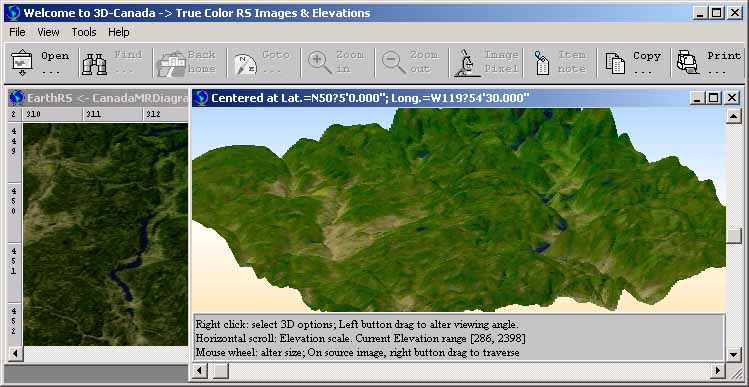Image resolution: width=749 pixels, height=387 pixels.
Task: Click the 3D view scroll down arrow
Action: point(733,355)
